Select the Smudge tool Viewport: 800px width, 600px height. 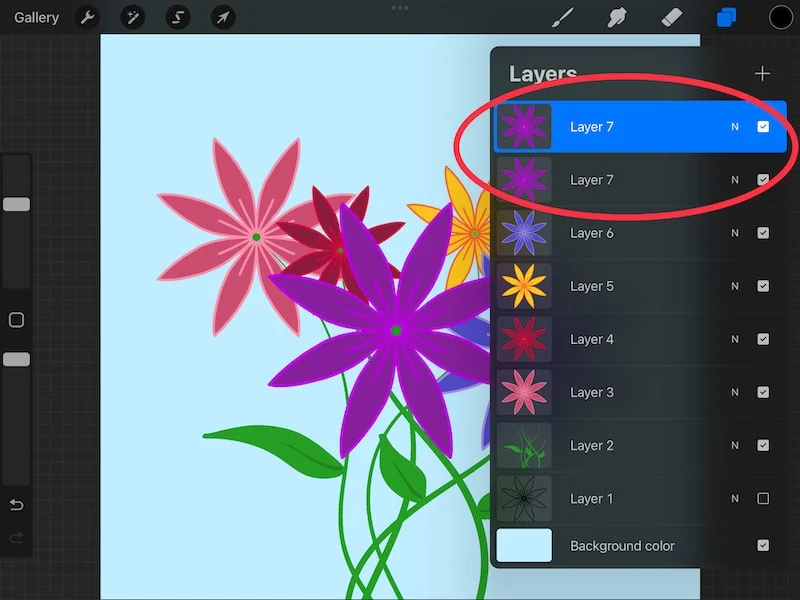617,18
